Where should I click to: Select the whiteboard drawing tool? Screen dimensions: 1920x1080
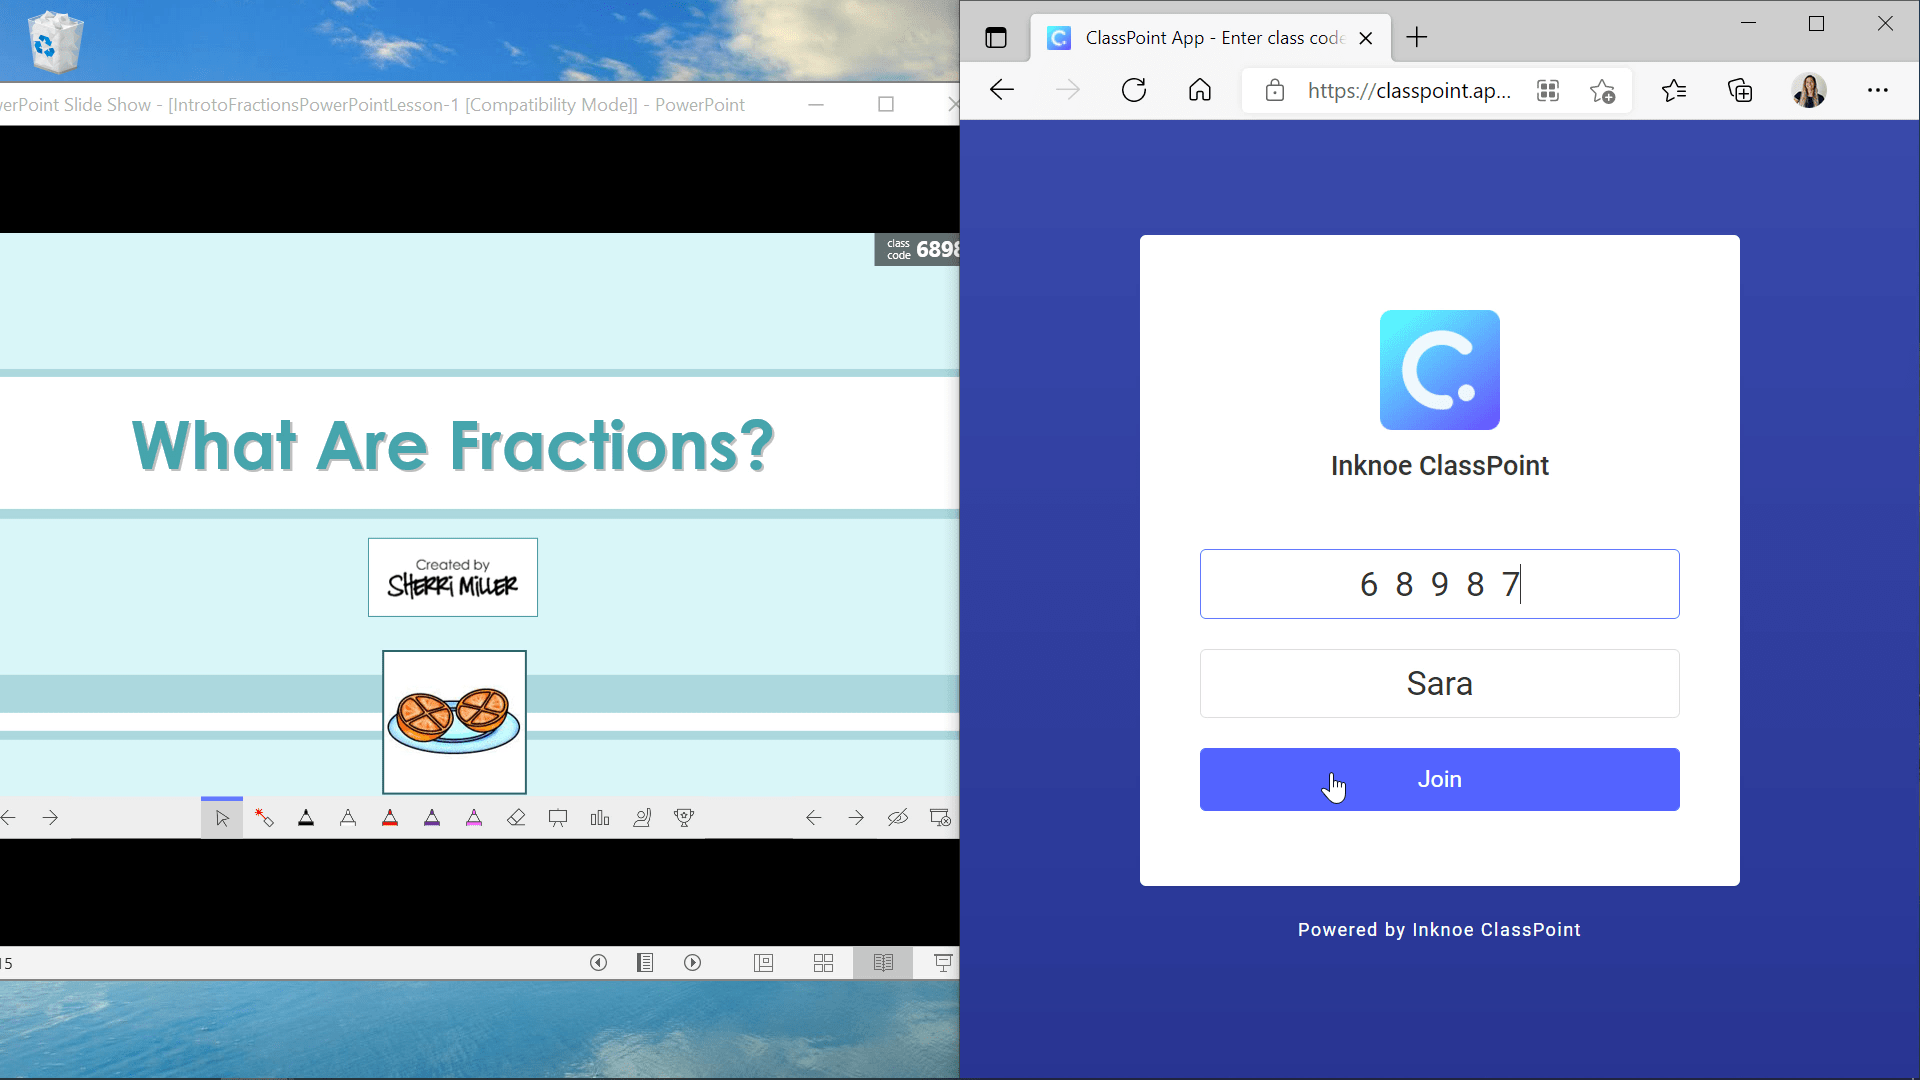click(x=558, y=818)
